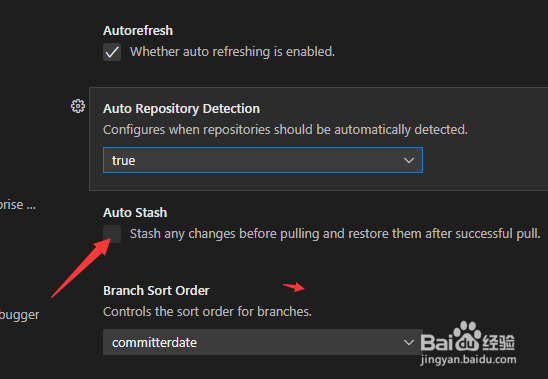Open the committerdate Branch Sort Order dropdown
The width and height of the screenshot is (548, 379).
click(x=263, y=342)
